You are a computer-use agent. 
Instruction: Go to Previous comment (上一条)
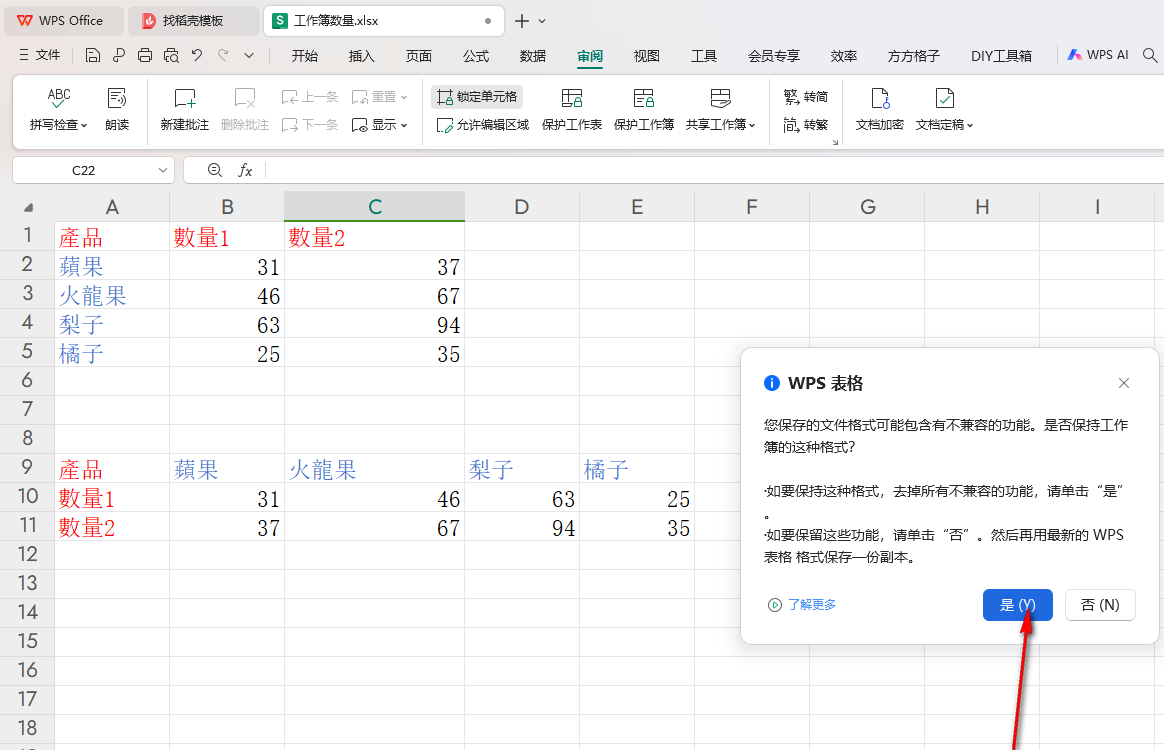click(310, 97)
